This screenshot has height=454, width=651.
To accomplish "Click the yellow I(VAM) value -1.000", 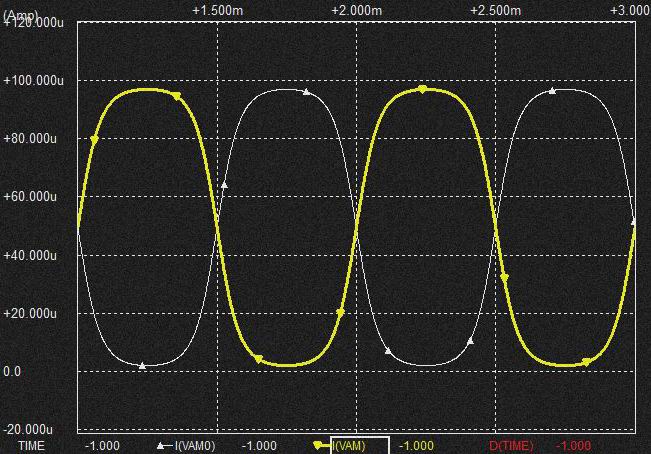I will (x=416, y=445).
